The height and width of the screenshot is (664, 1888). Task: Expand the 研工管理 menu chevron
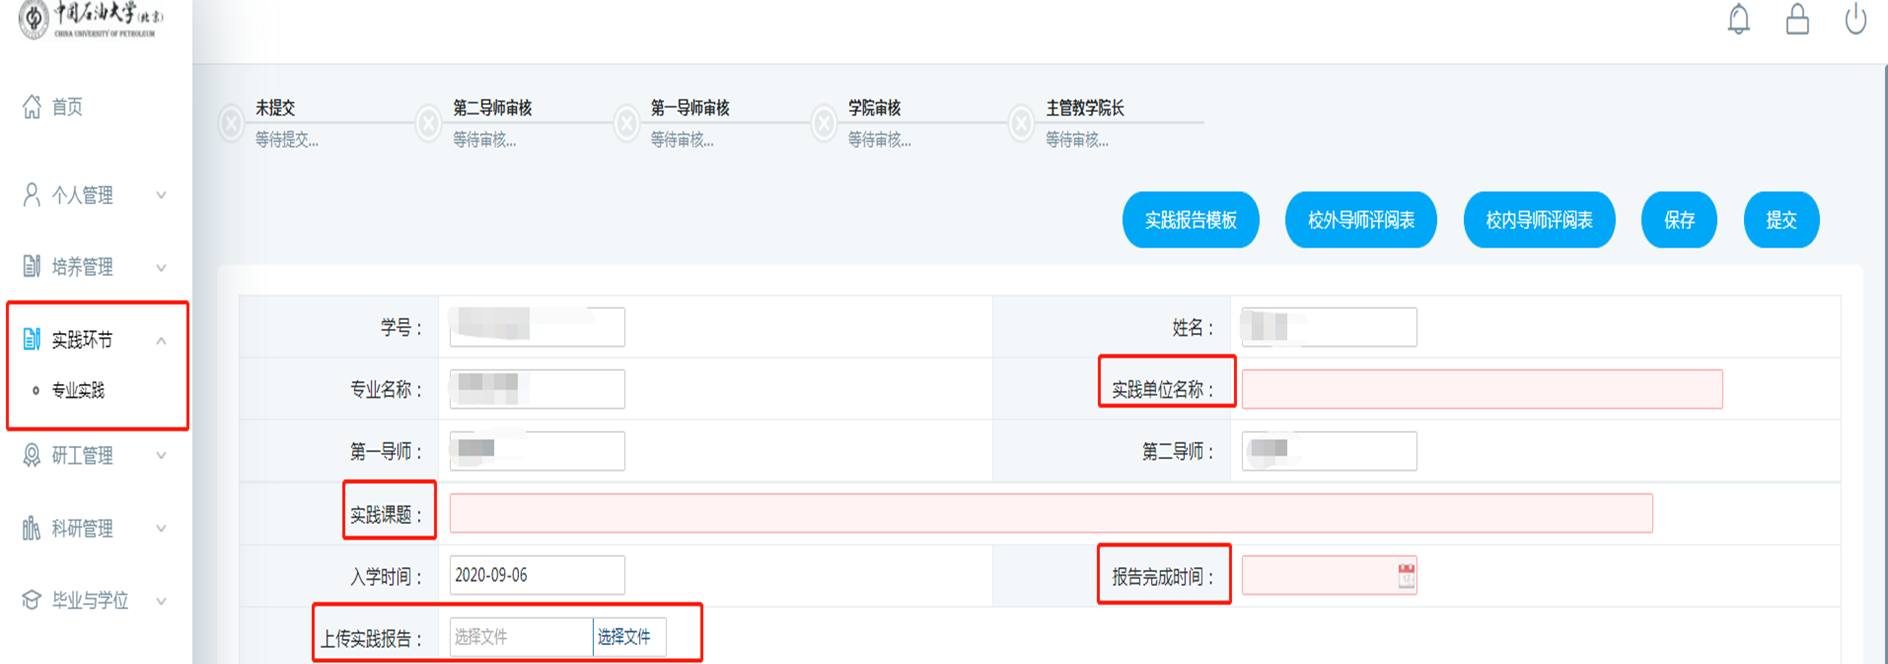161,456
